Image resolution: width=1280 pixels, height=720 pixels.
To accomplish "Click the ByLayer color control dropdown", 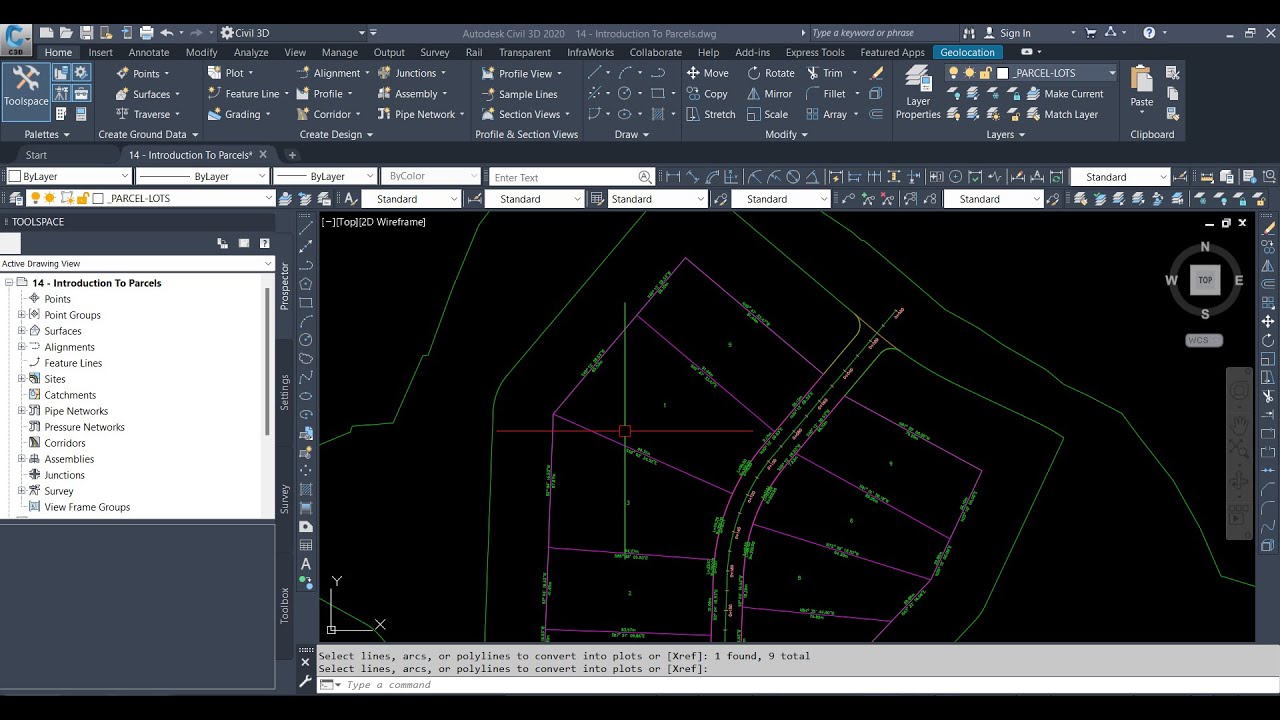I will pos(68,176).
